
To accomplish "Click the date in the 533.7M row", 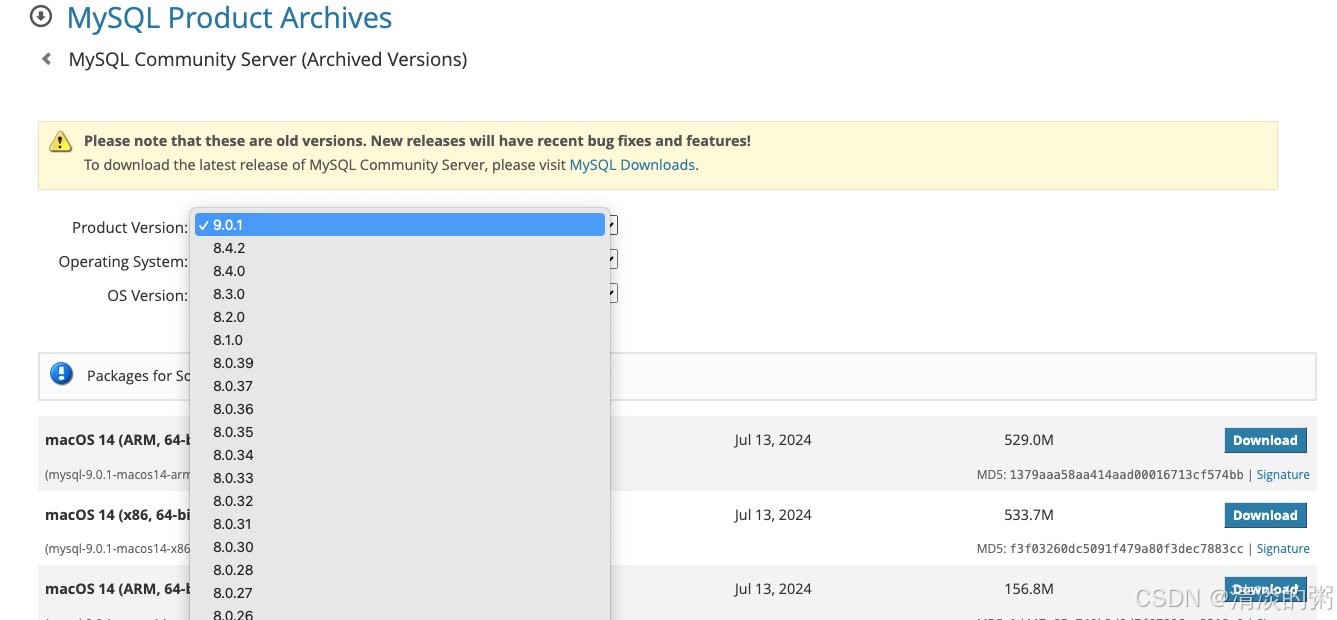I will [773, 515].
